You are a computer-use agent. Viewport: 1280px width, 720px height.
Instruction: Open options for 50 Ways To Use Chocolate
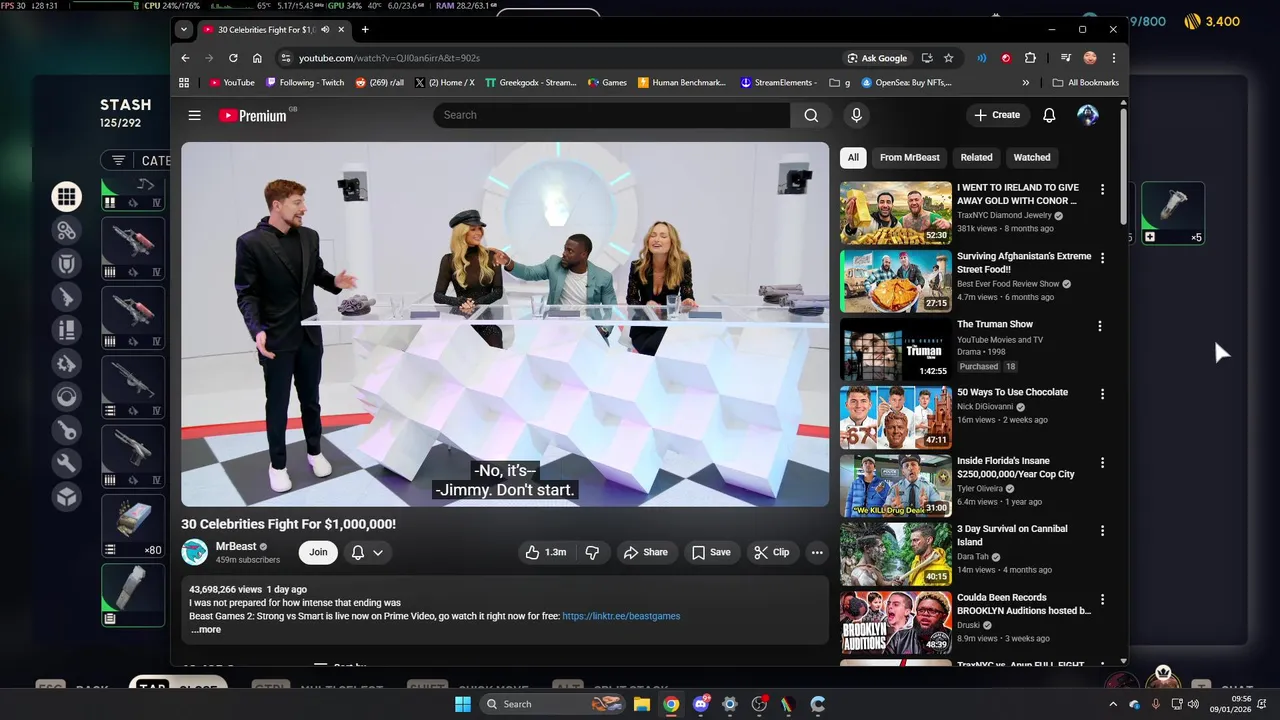(1103, 394)
